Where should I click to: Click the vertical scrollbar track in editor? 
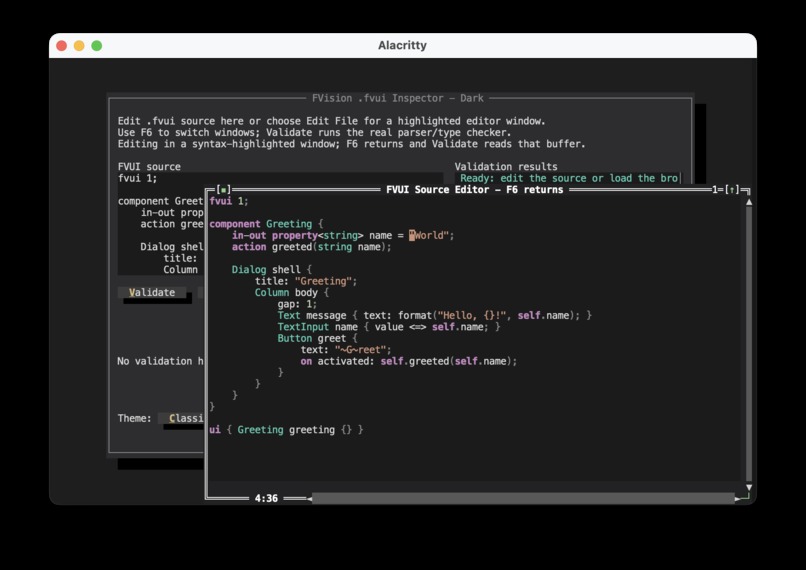point(749,344)
